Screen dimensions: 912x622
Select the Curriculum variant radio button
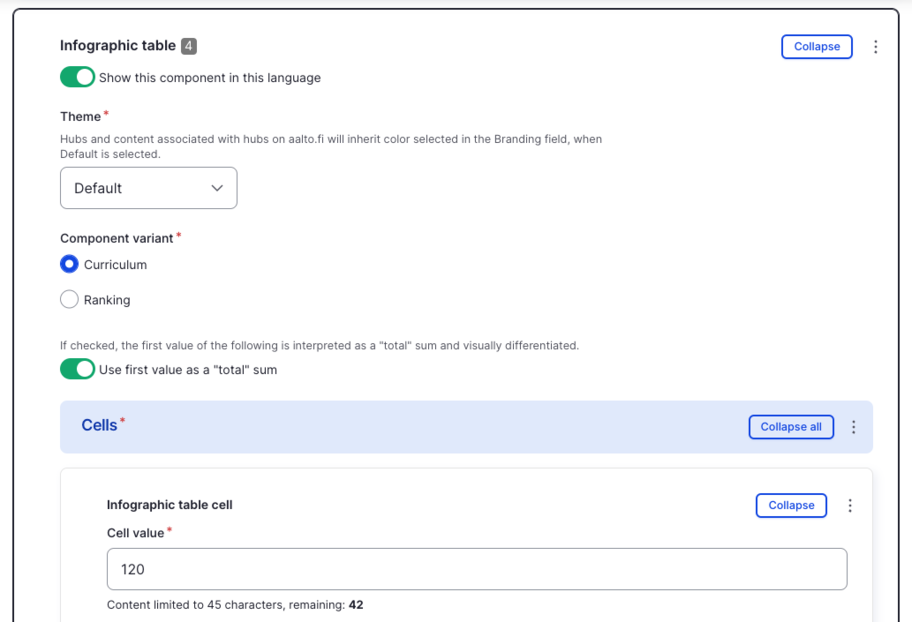pos(69,264)
